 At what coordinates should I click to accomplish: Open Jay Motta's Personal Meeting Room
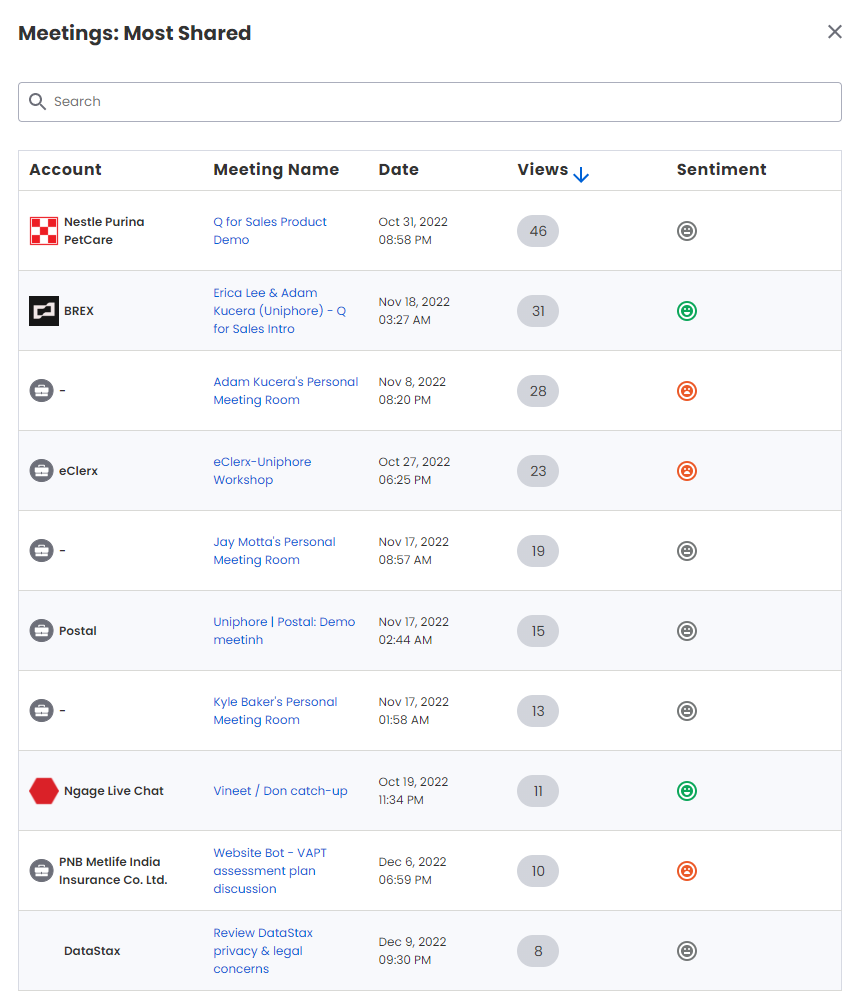click(x=274, y=551)
